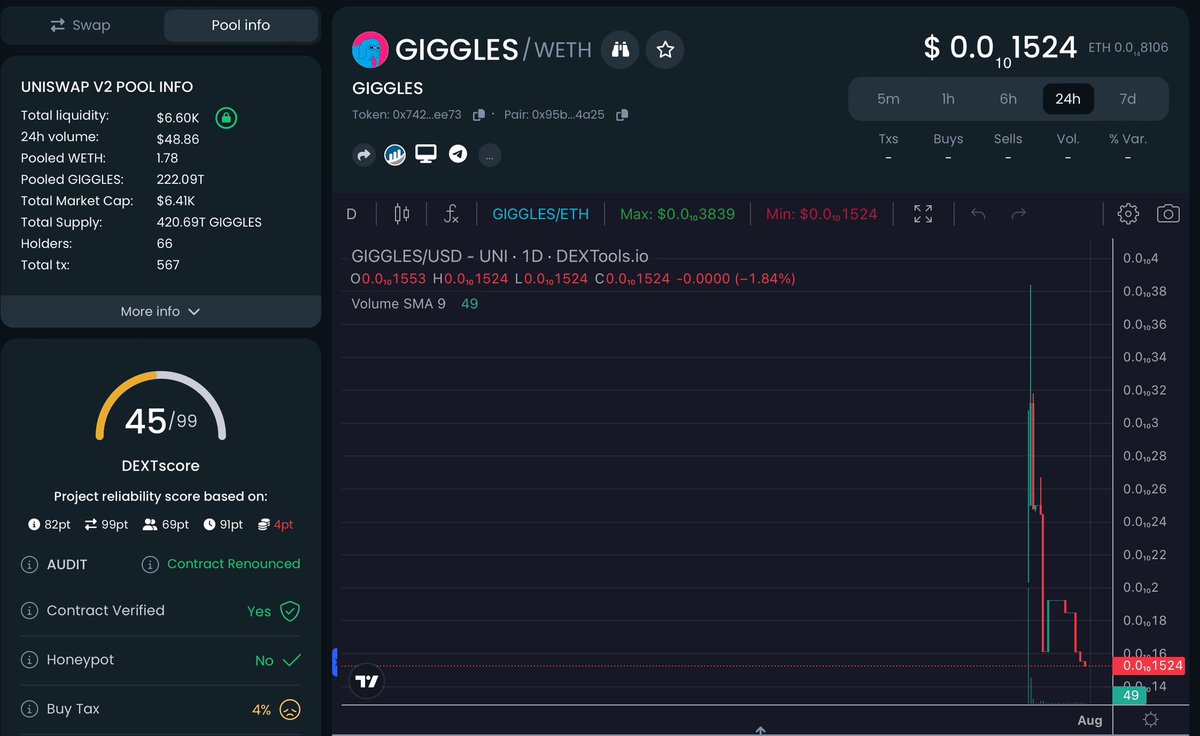Select the 6h timeframe stats
Viewport: 1200px width, 736px height.
[x=1008, y=98]
